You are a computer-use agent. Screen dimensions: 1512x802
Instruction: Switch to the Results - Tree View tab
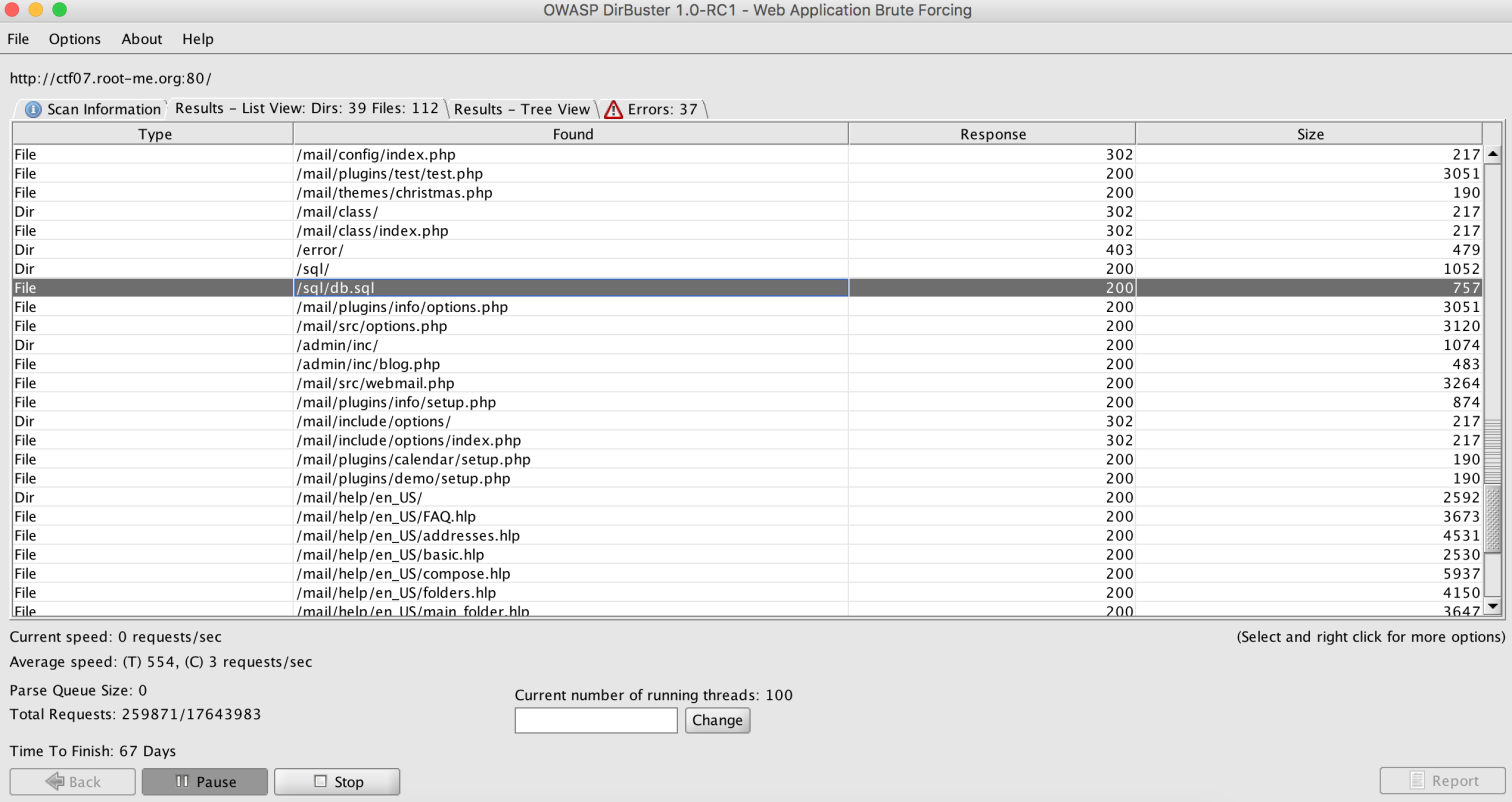[522, 109]
